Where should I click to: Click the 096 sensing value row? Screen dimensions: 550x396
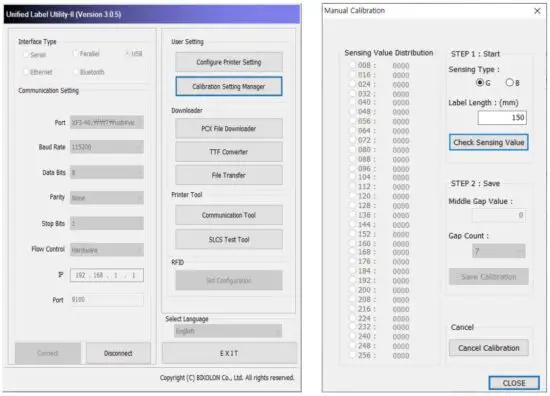click(x=379, y=169)
